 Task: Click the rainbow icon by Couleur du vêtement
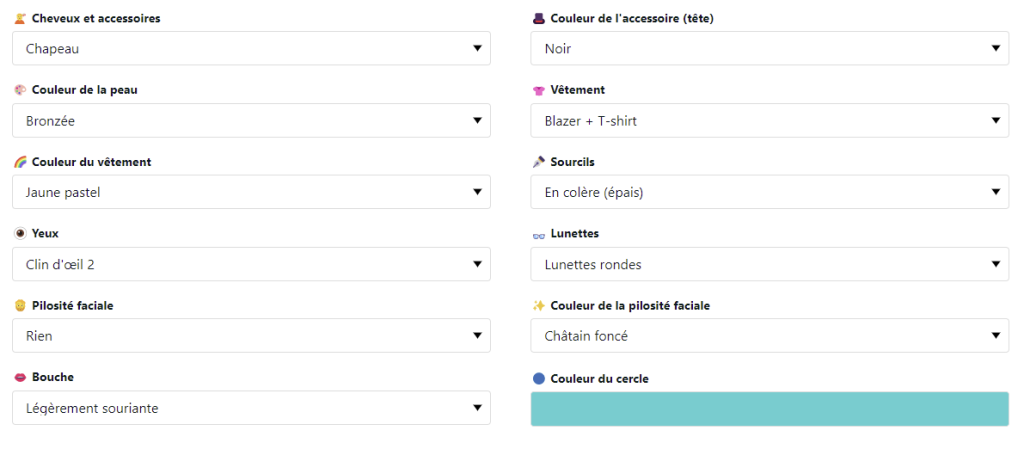(20, 163)
